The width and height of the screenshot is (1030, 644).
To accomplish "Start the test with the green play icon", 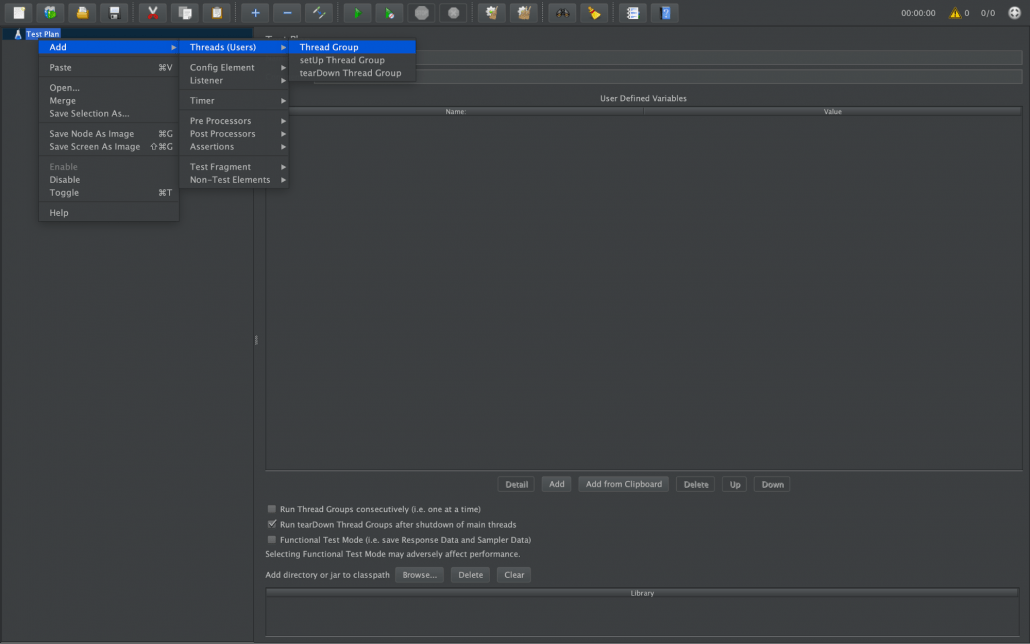I will click(x=357, y=13).
